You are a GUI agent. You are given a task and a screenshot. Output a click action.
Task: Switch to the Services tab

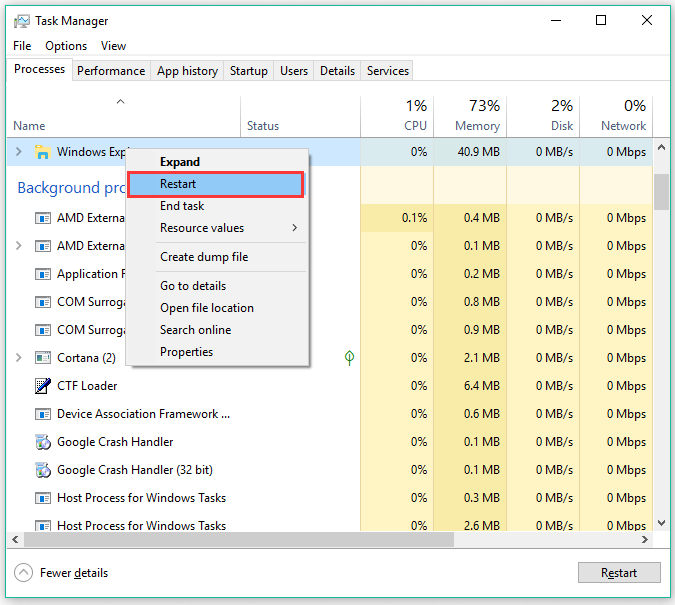click(x=388, y=71)
